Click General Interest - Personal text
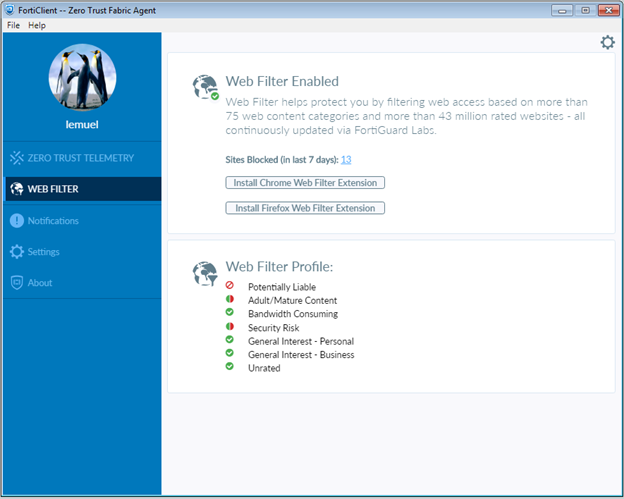This screenshot has width=624, height=499. click(301, 341)
